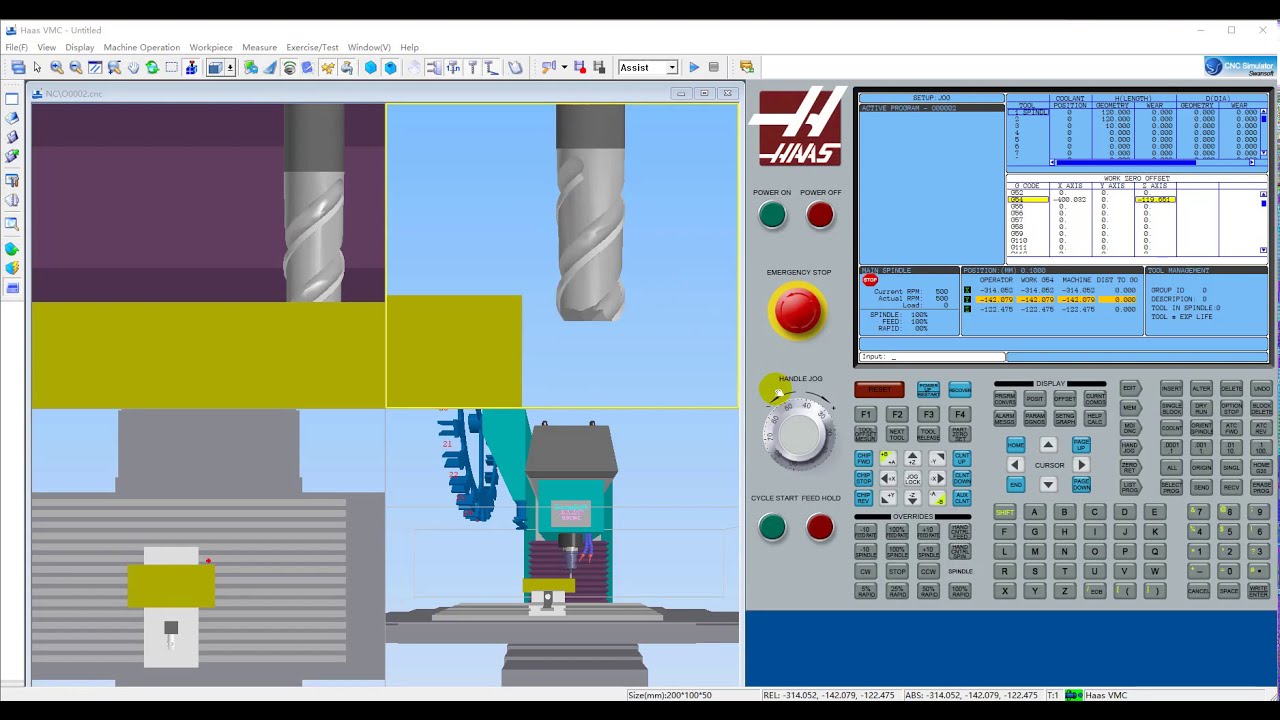The height and width of the screenshot is (720, 1280).
Task: Click the TOOL OFFSET MESUR key
Action: tap(866, 434)
